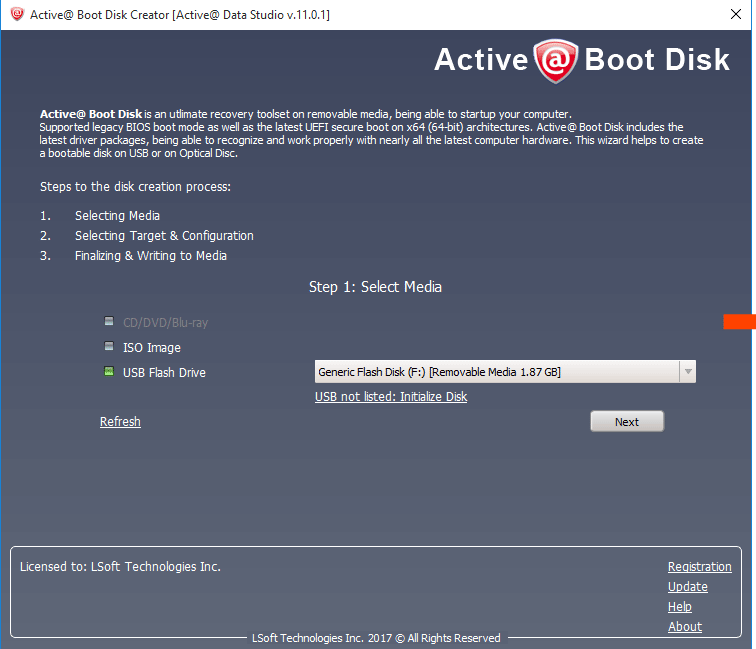Click 'Selecting Target & Configuration' step entry
This screenshot has height=649, width=756.
pyautogui.click(x=164, y=236)
